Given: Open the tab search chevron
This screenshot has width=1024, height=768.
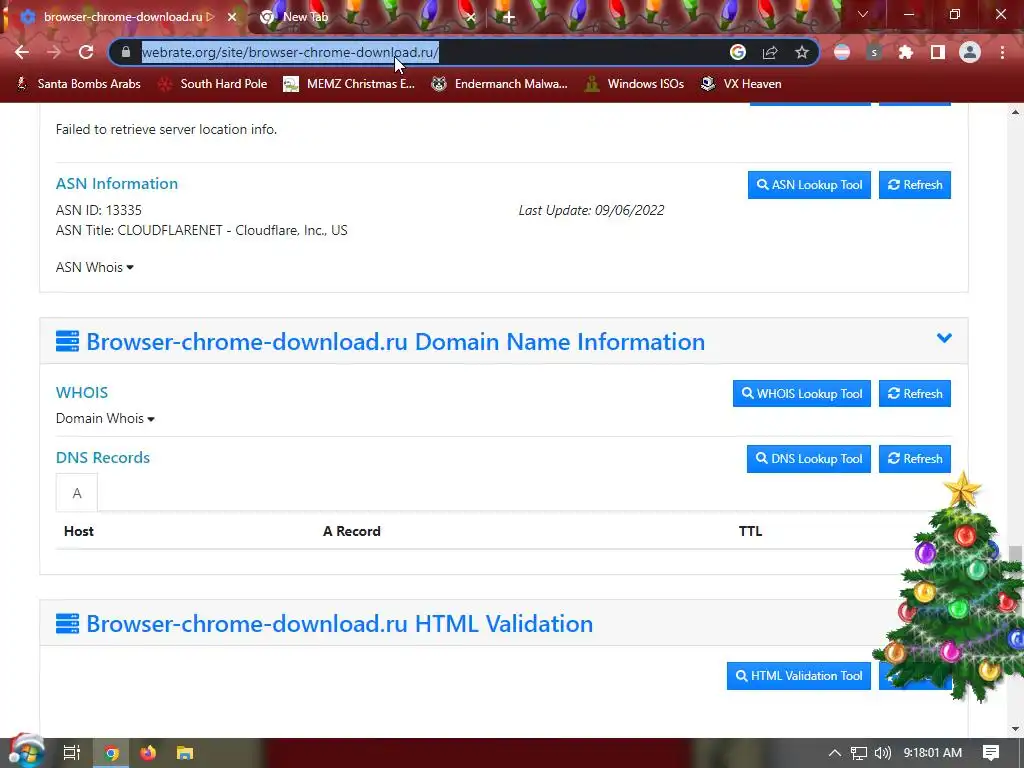Looking at the screenshot, I should point(863,14).
